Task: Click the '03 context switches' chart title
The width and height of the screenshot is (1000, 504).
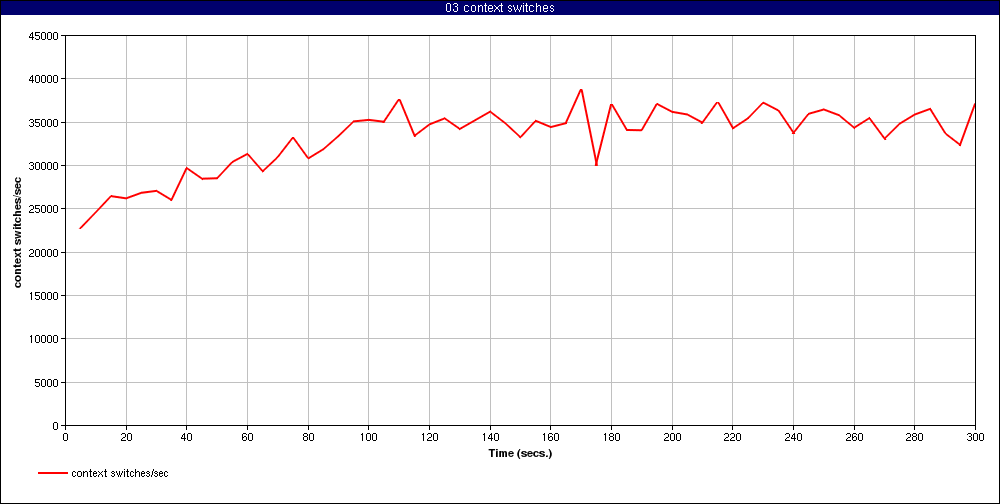Action: tap(500, 8)
